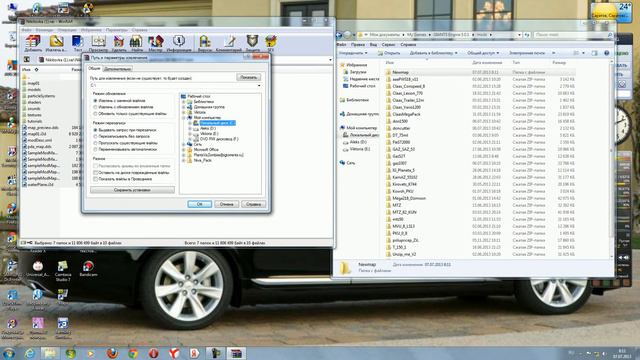Click the 'Сохранить установки' button
The height and width of the screenshot is (360, 640).
132,190
